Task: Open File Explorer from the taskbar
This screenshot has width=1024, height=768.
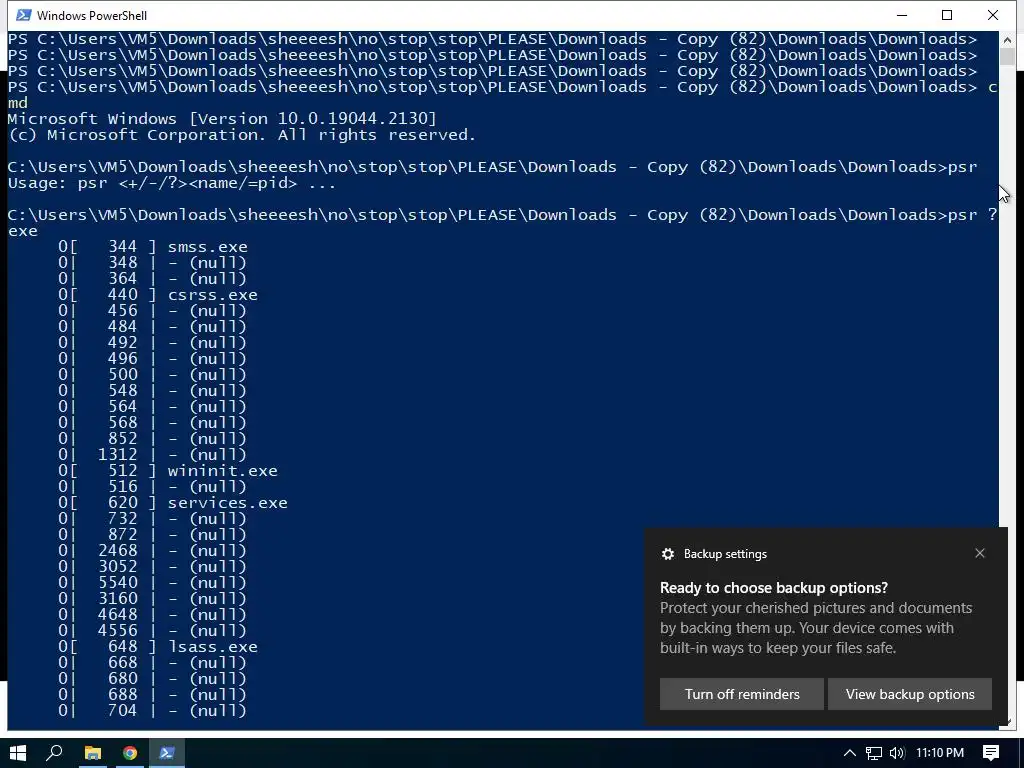Action: pyautogui.click(x=93, y=753)
